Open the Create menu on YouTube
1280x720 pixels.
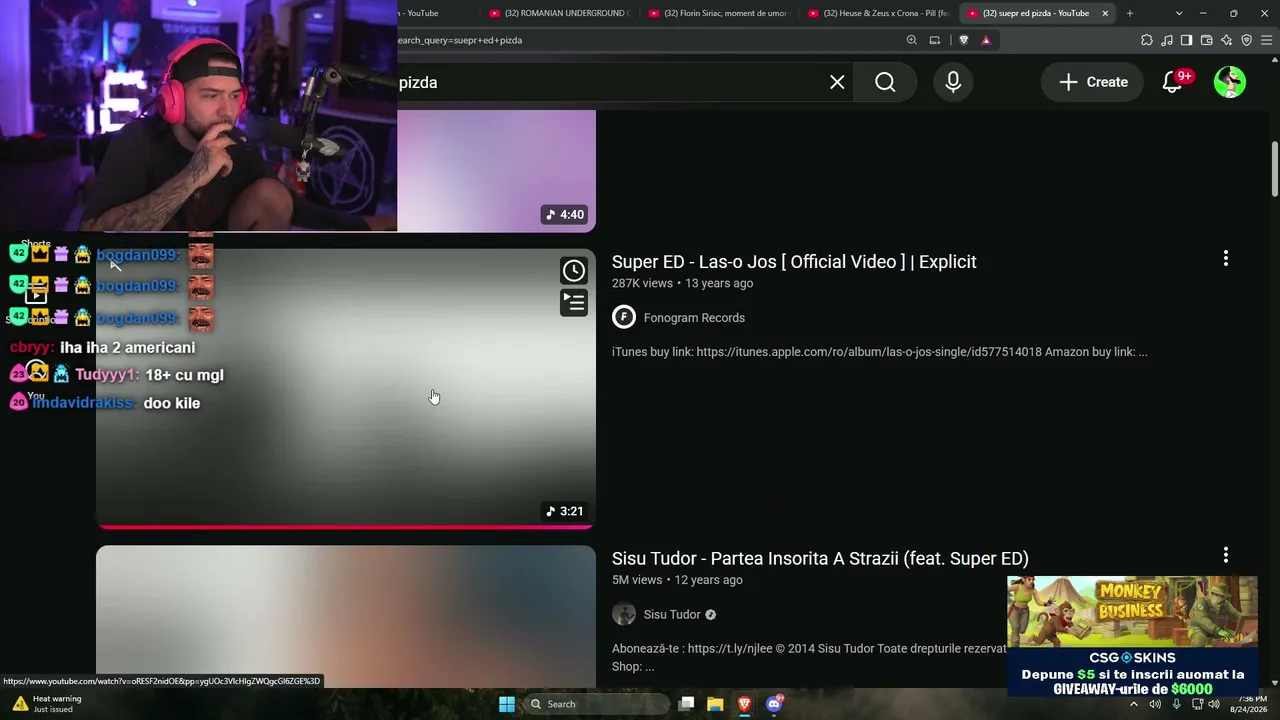click(1093, 82)
